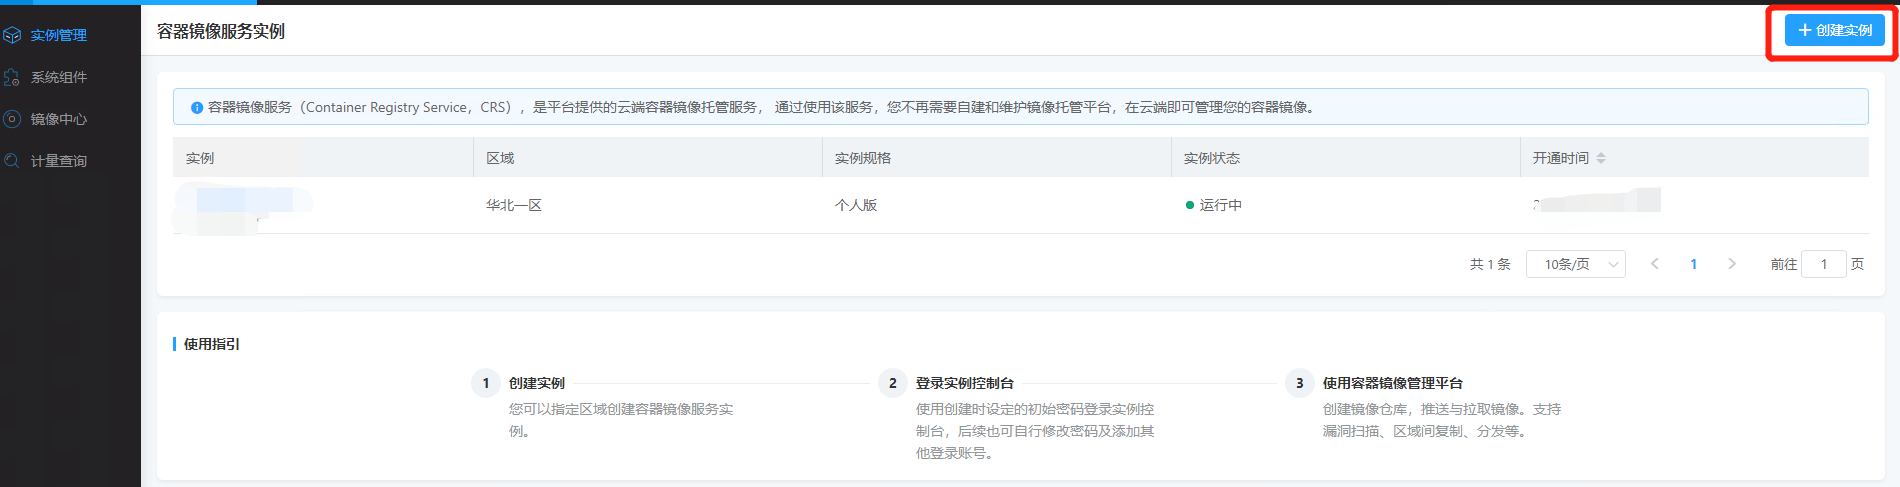Go to next page arrow in pagination

[1732, 264]
